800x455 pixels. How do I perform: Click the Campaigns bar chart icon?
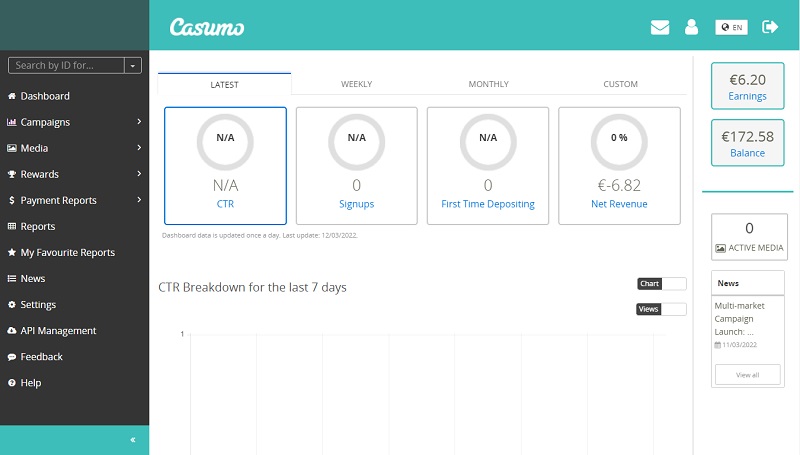[12, 122]
